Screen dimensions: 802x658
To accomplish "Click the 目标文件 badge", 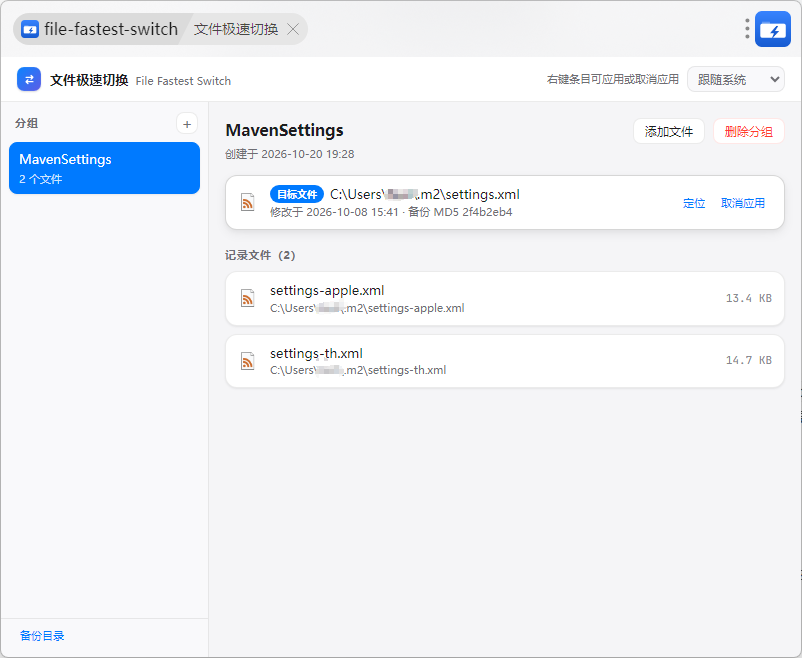I will click(297, 194).
